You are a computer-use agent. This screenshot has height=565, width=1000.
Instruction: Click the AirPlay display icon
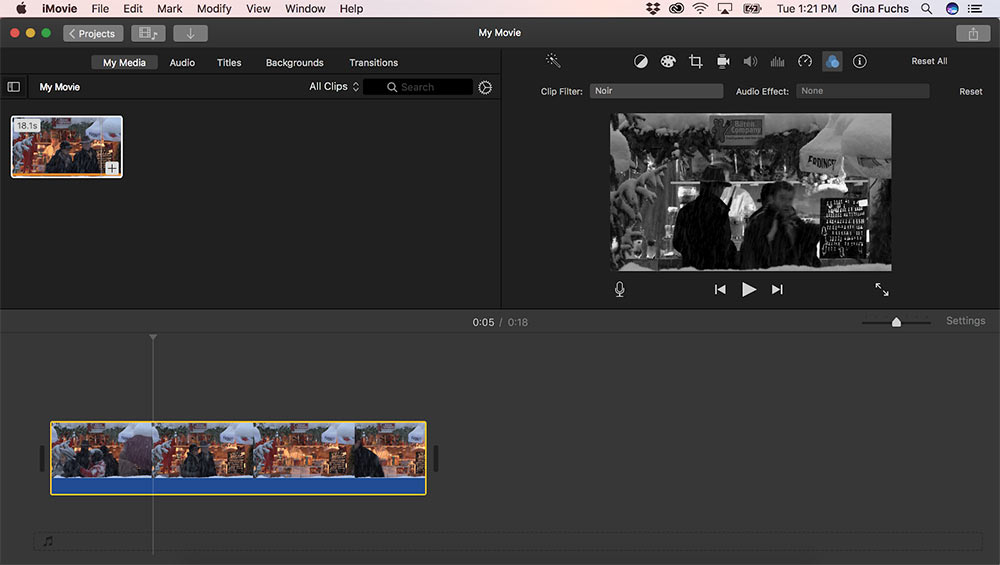point(724,9)
